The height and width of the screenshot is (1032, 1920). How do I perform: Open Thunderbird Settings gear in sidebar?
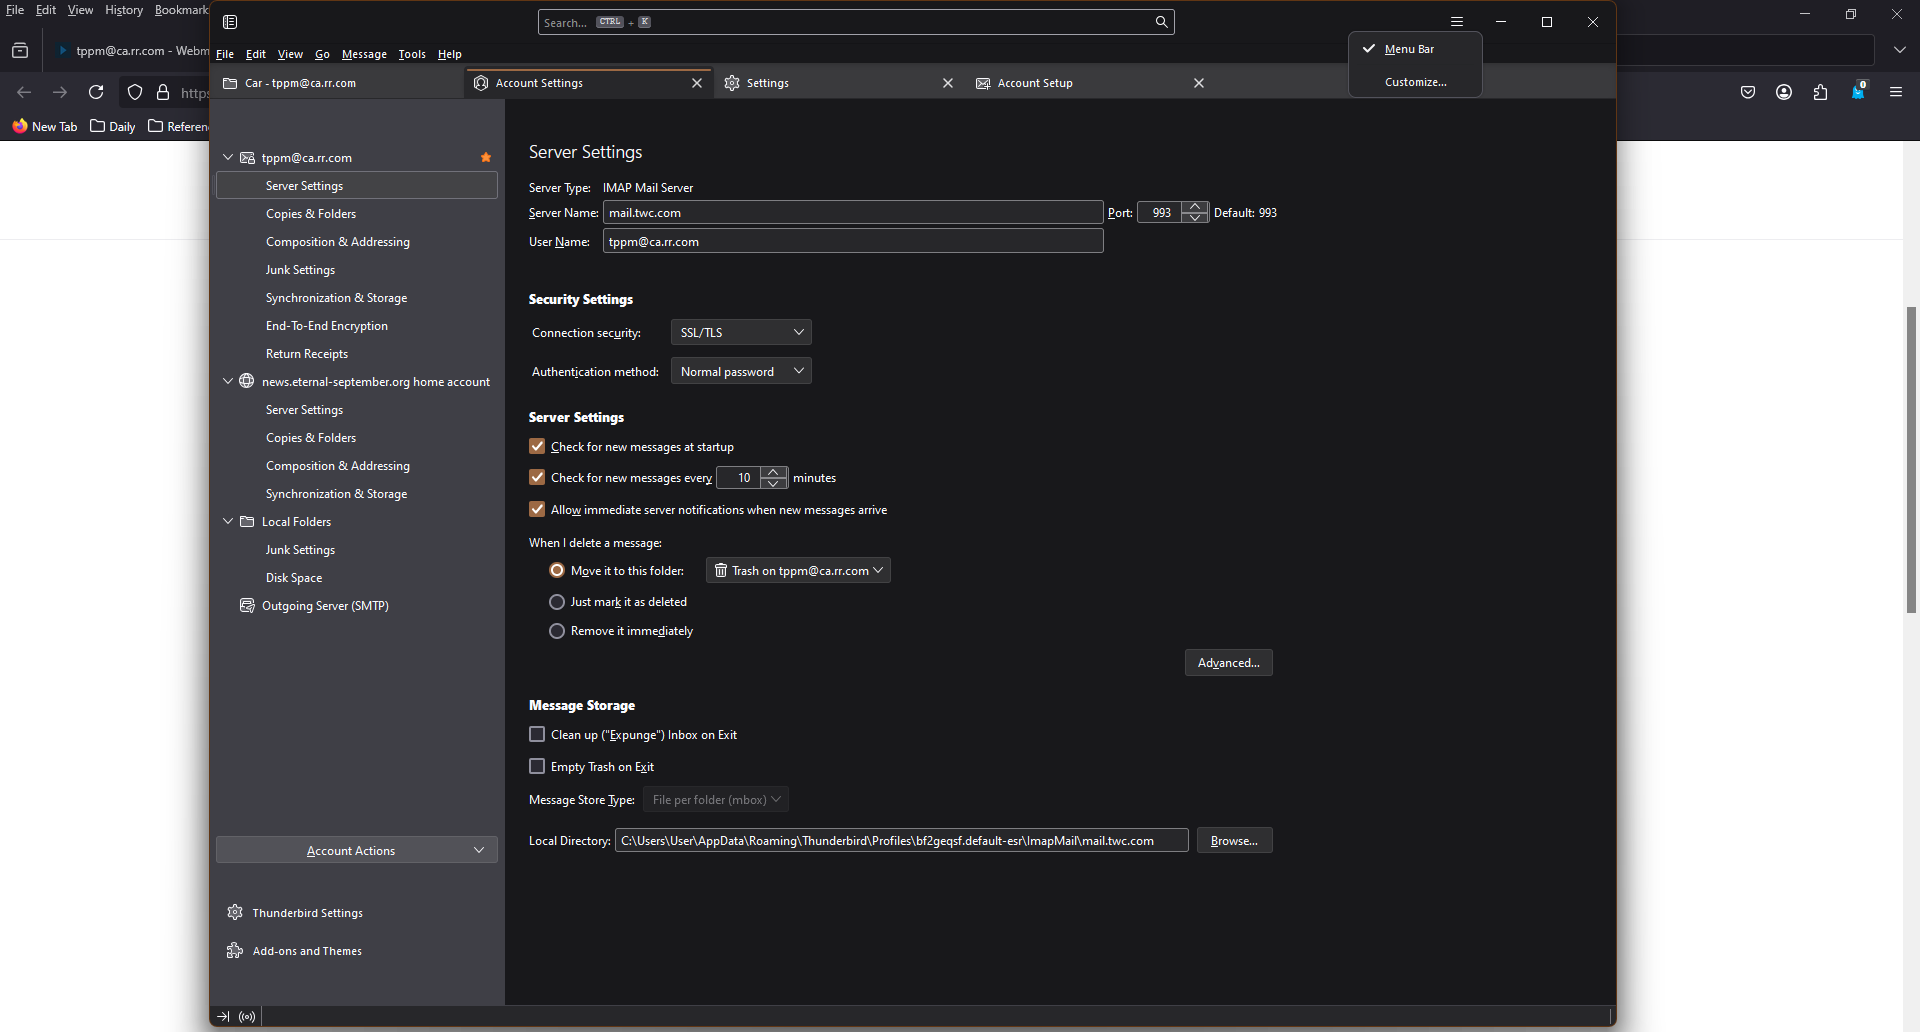[235, 912]
